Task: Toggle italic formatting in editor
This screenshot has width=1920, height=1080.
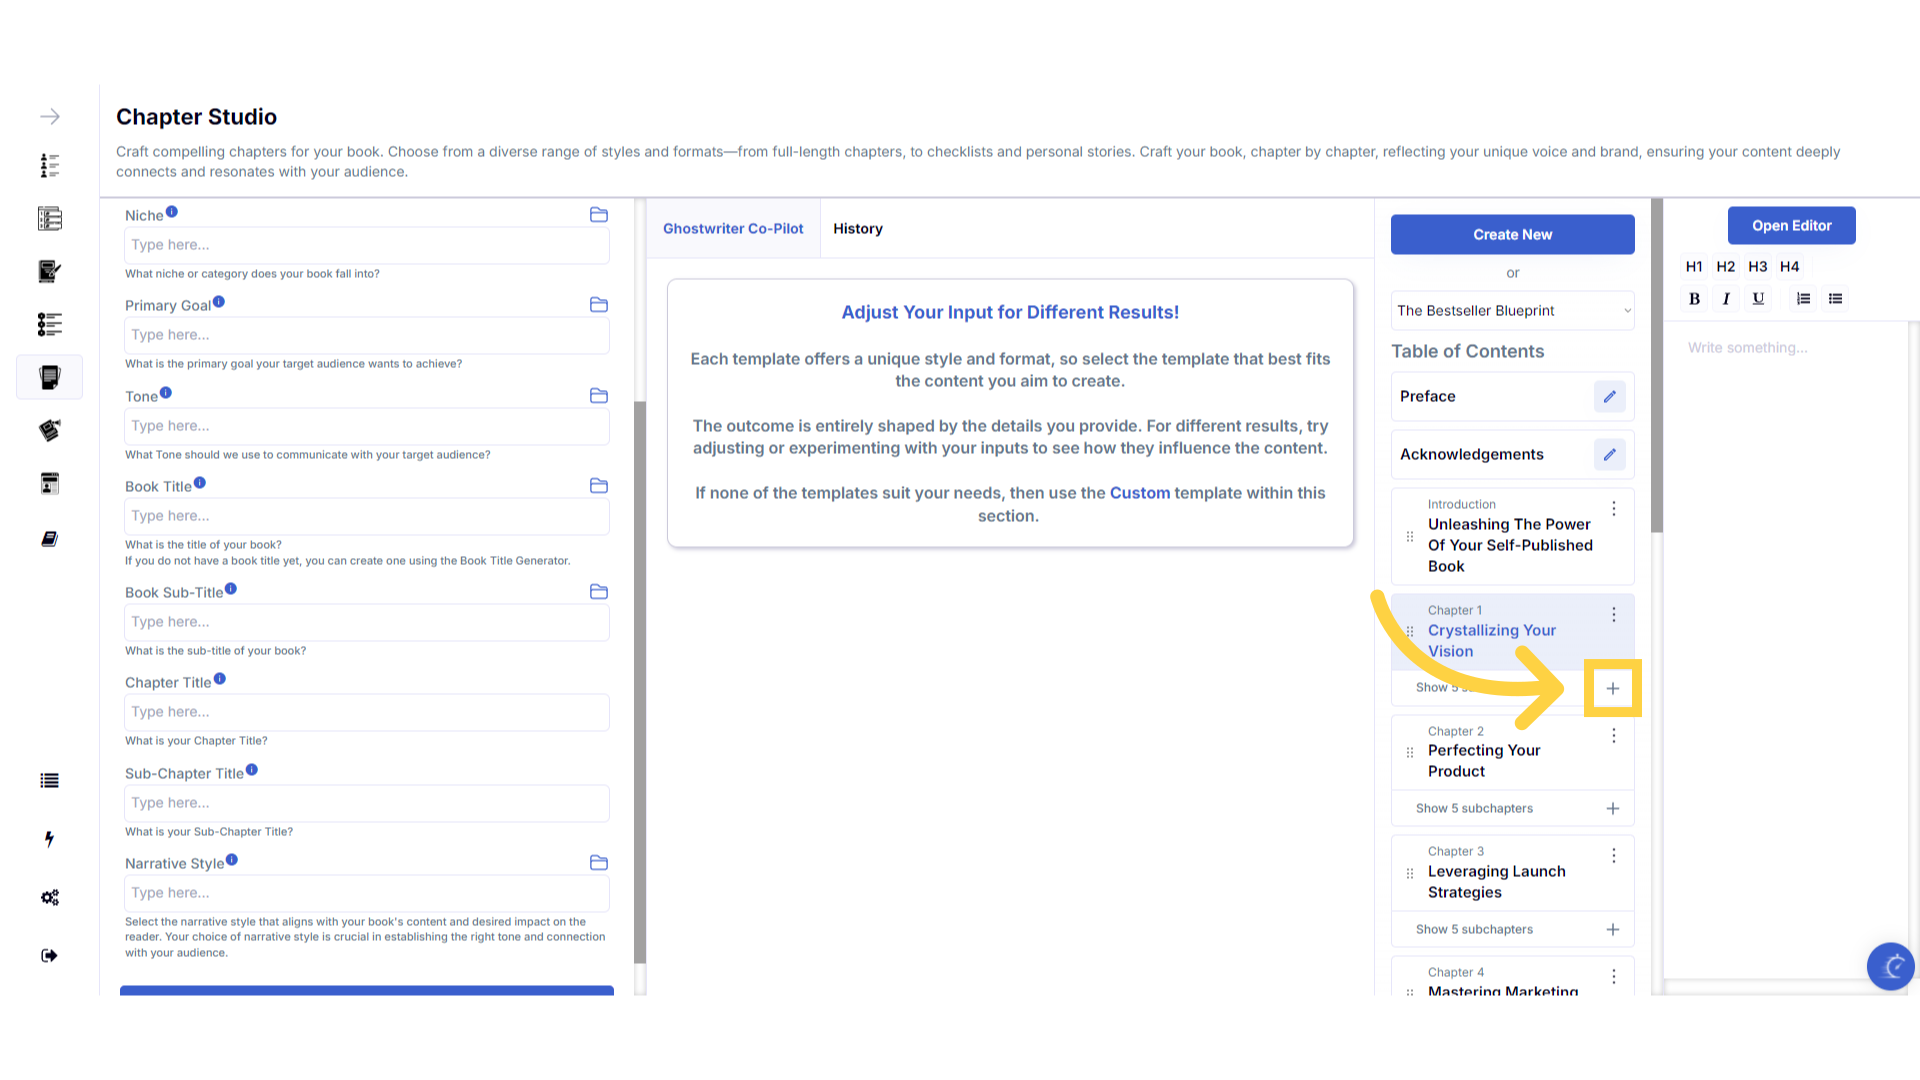Action: pyautogui.click(x=1726, y=299)
